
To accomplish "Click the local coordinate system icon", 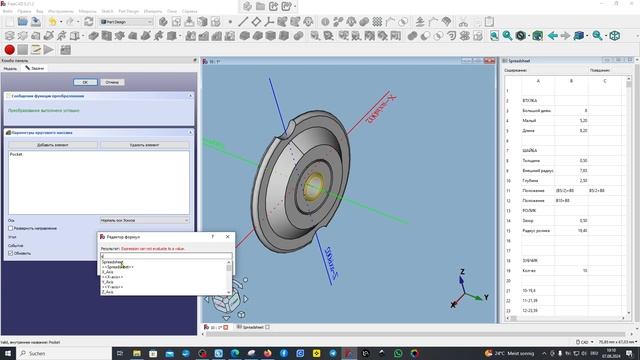I will [x=269, y=22].
